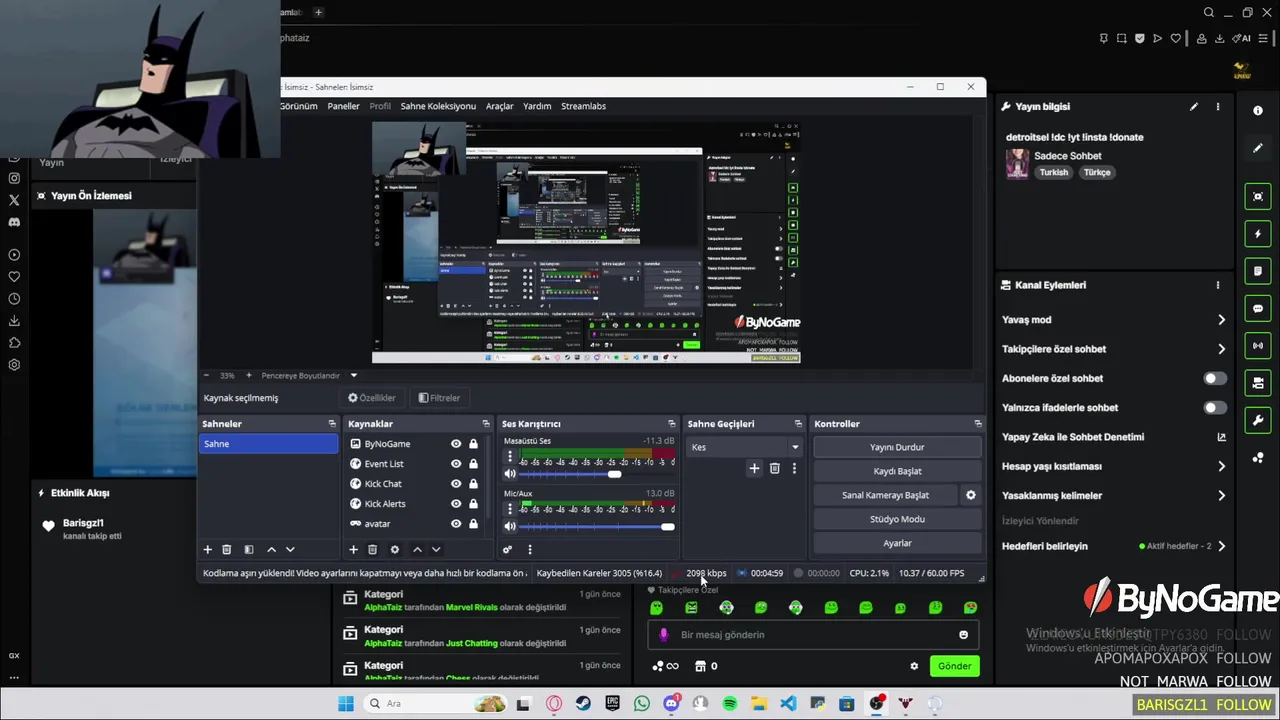This screenshot has height=720, width=1280.
Task: Open scene filters icon in Sahneler toolbar
Action: pos(249,549)
